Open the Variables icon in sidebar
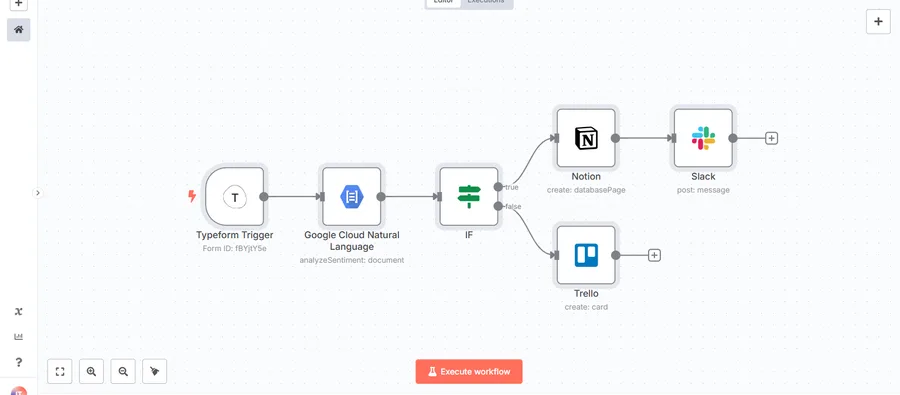This screenshot has height=395, width=900. click(x=18, y=311)
